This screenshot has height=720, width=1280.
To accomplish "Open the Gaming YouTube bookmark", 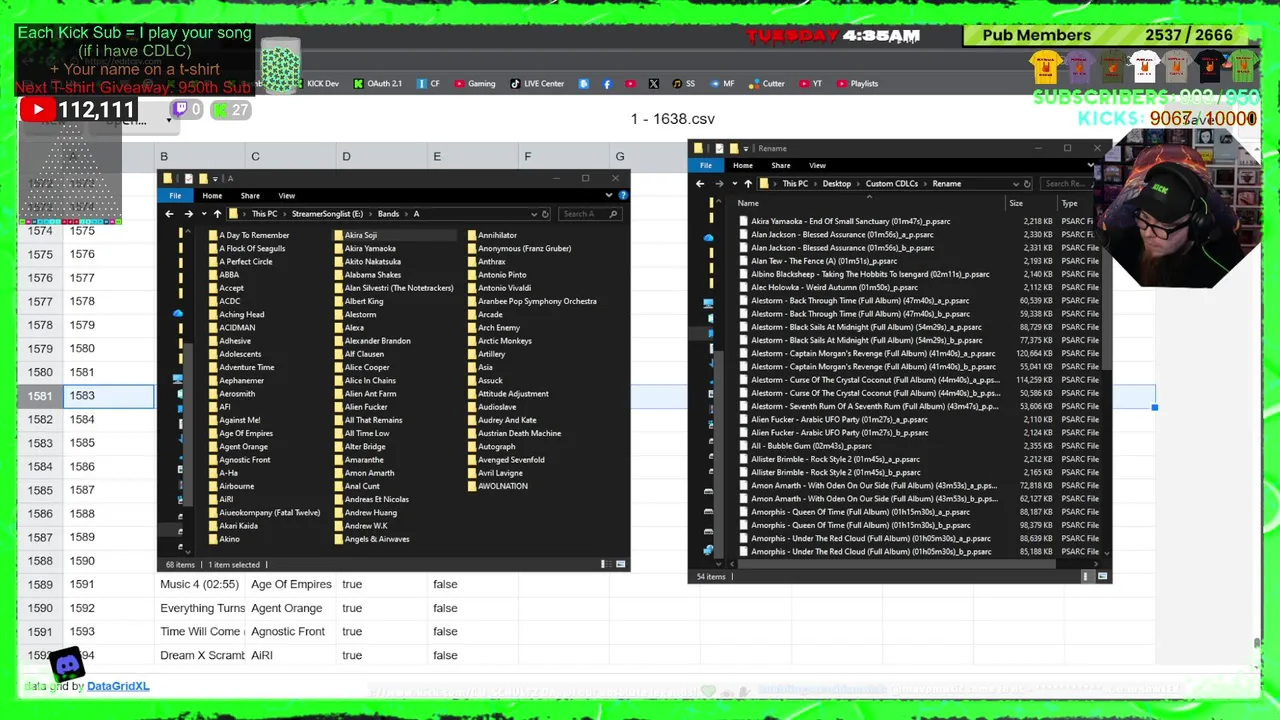I will [475, 84].
